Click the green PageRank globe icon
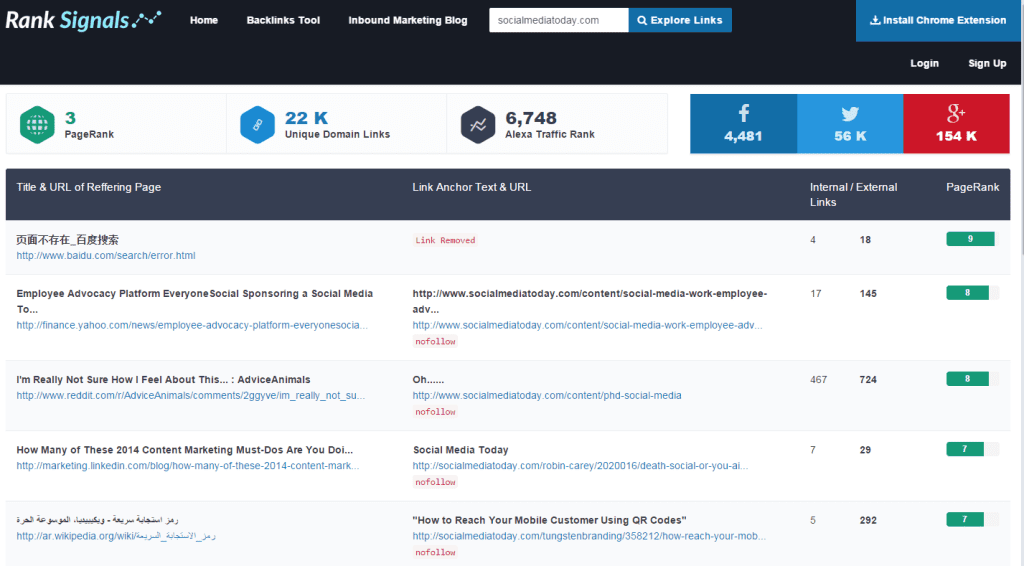This screenshot has height=566, width=1024. (x=37, y=125)
